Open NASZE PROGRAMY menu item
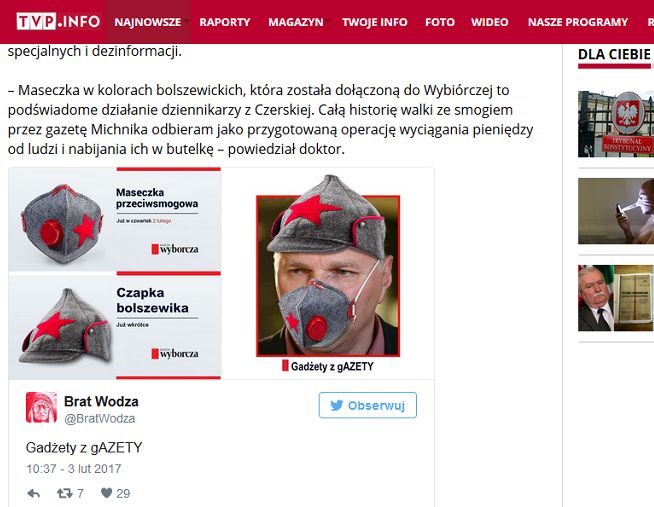The image size is (654, 507). [578, 22]
